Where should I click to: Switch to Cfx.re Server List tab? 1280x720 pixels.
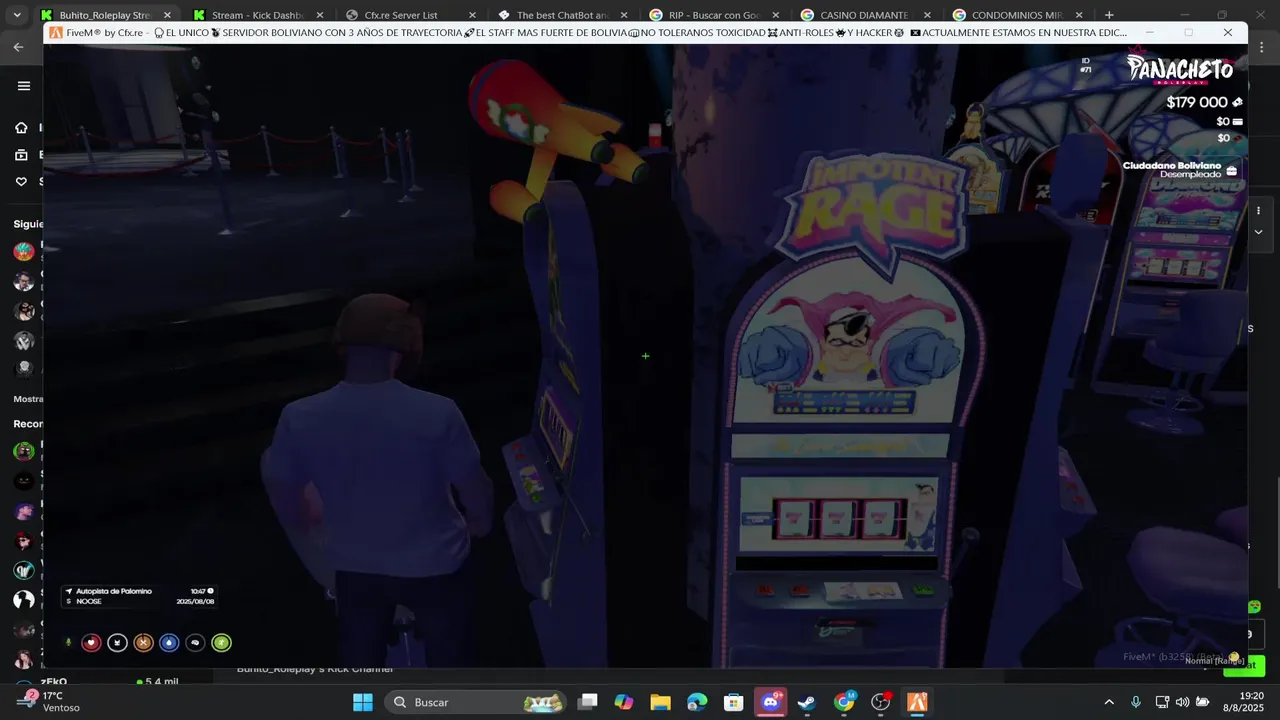coord(411,15)
